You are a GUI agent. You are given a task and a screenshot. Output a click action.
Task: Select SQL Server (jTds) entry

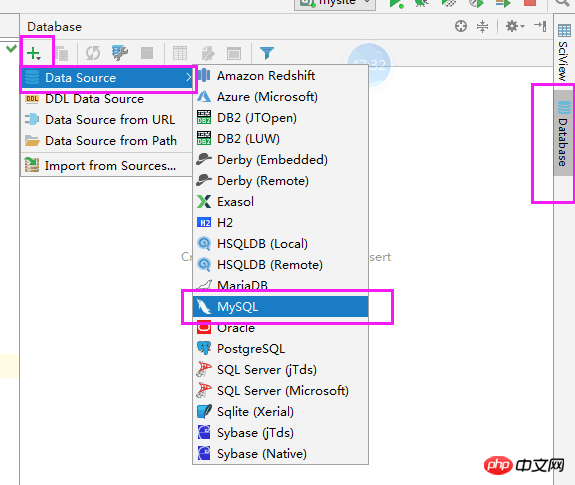(281, 370)
